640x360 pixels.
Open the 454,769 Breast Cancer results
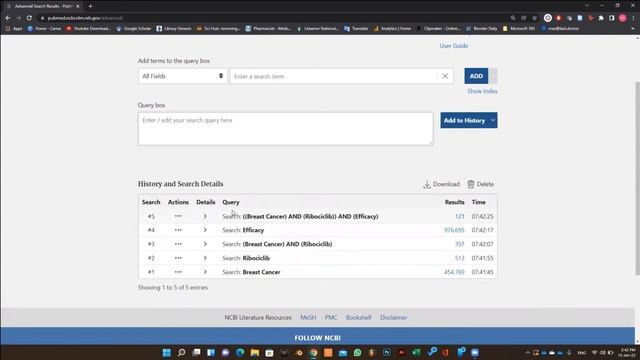(x=454, y=272)
